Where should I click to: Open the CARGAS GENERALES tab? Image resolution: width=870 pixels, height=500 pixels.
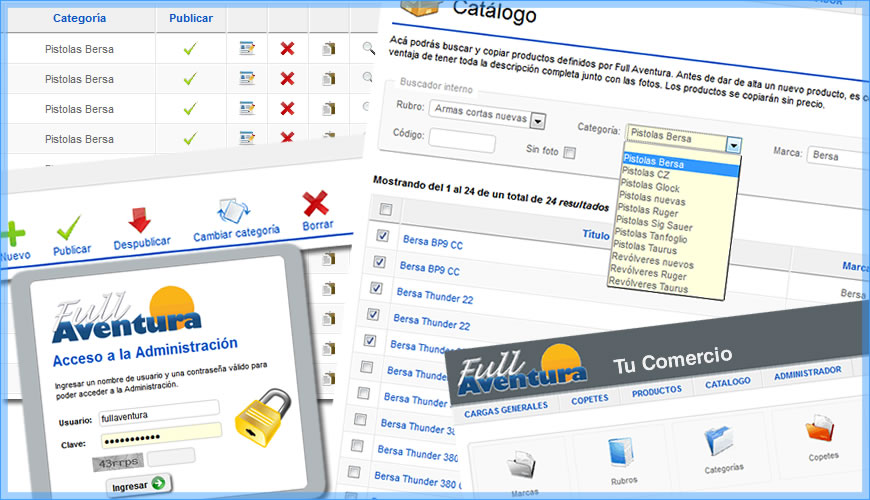[x=505, y=410]
